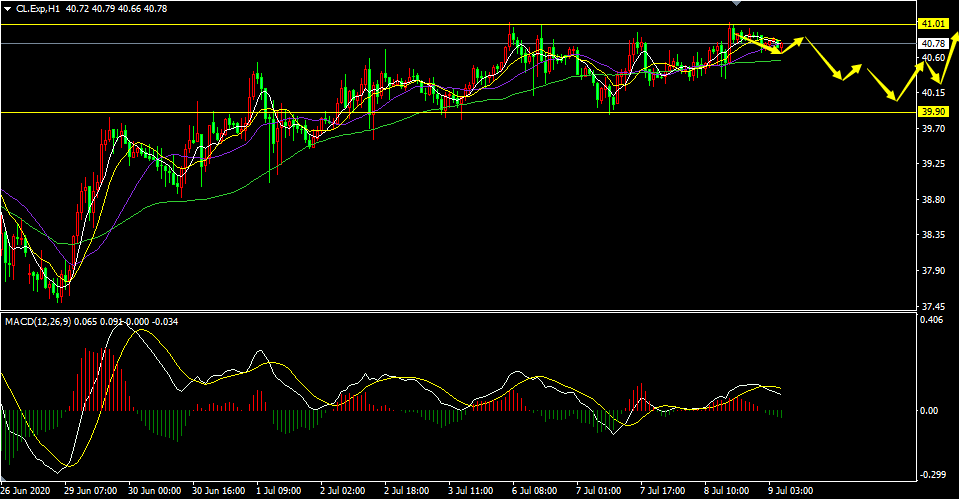Click the 26 Jun 2020 date label

coord(25,491)
